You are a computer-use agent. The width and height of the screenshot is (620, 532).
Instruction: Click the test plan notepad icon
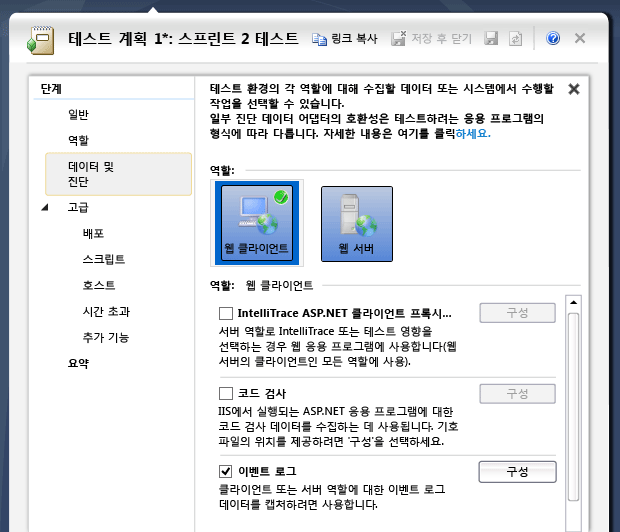pos(40,40)
